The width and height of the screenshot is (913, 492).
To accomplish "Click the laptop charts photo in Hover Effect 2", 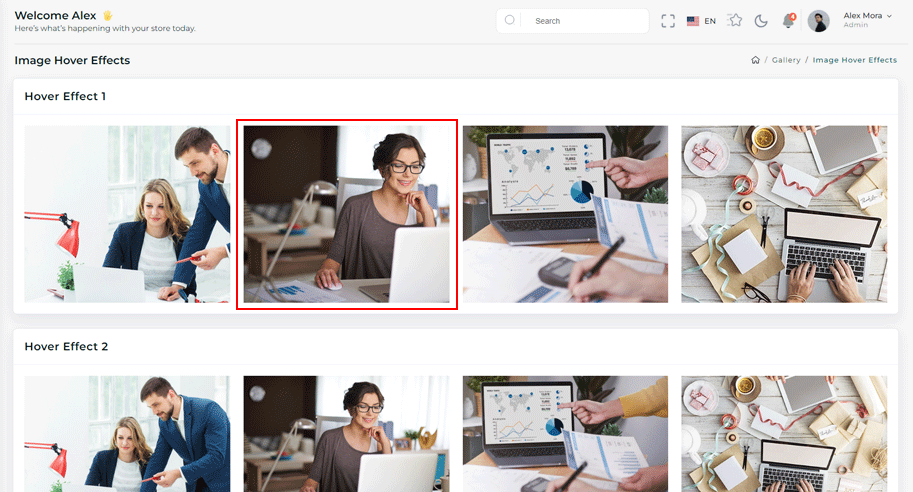I will coord(565,434).
